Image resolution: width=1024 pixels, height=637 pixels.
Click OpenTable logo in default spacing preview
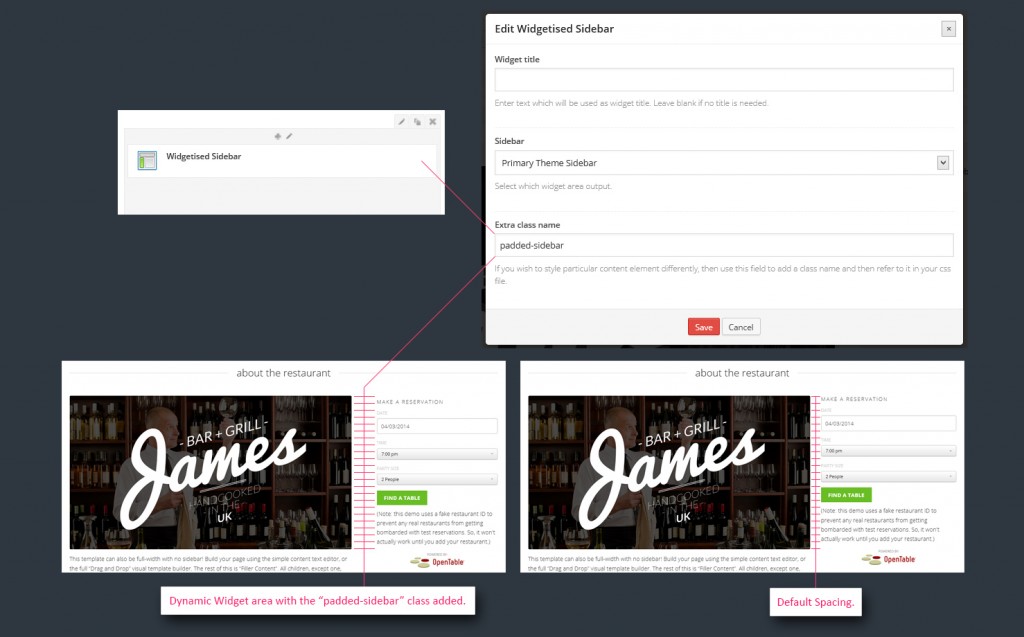888,559
